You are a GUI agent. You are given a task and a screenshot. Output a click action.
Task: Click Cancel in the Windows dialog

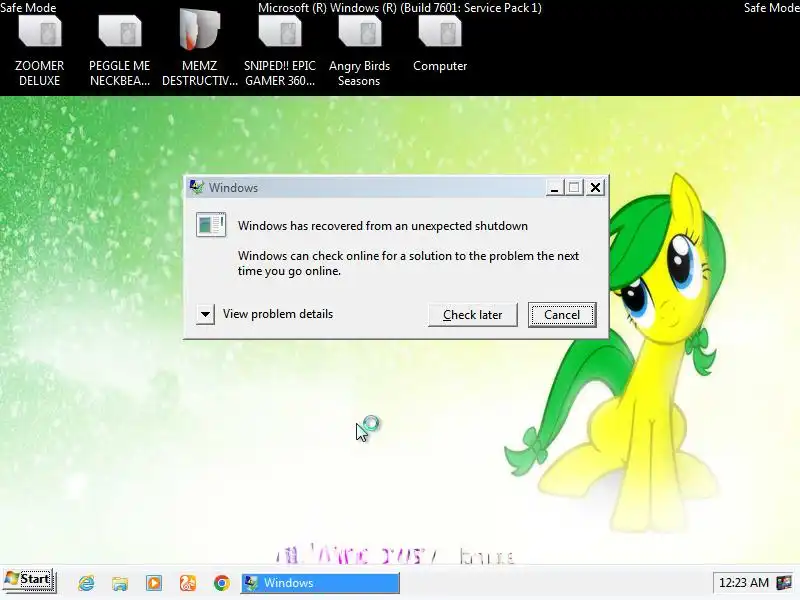(x=562, y=315)
